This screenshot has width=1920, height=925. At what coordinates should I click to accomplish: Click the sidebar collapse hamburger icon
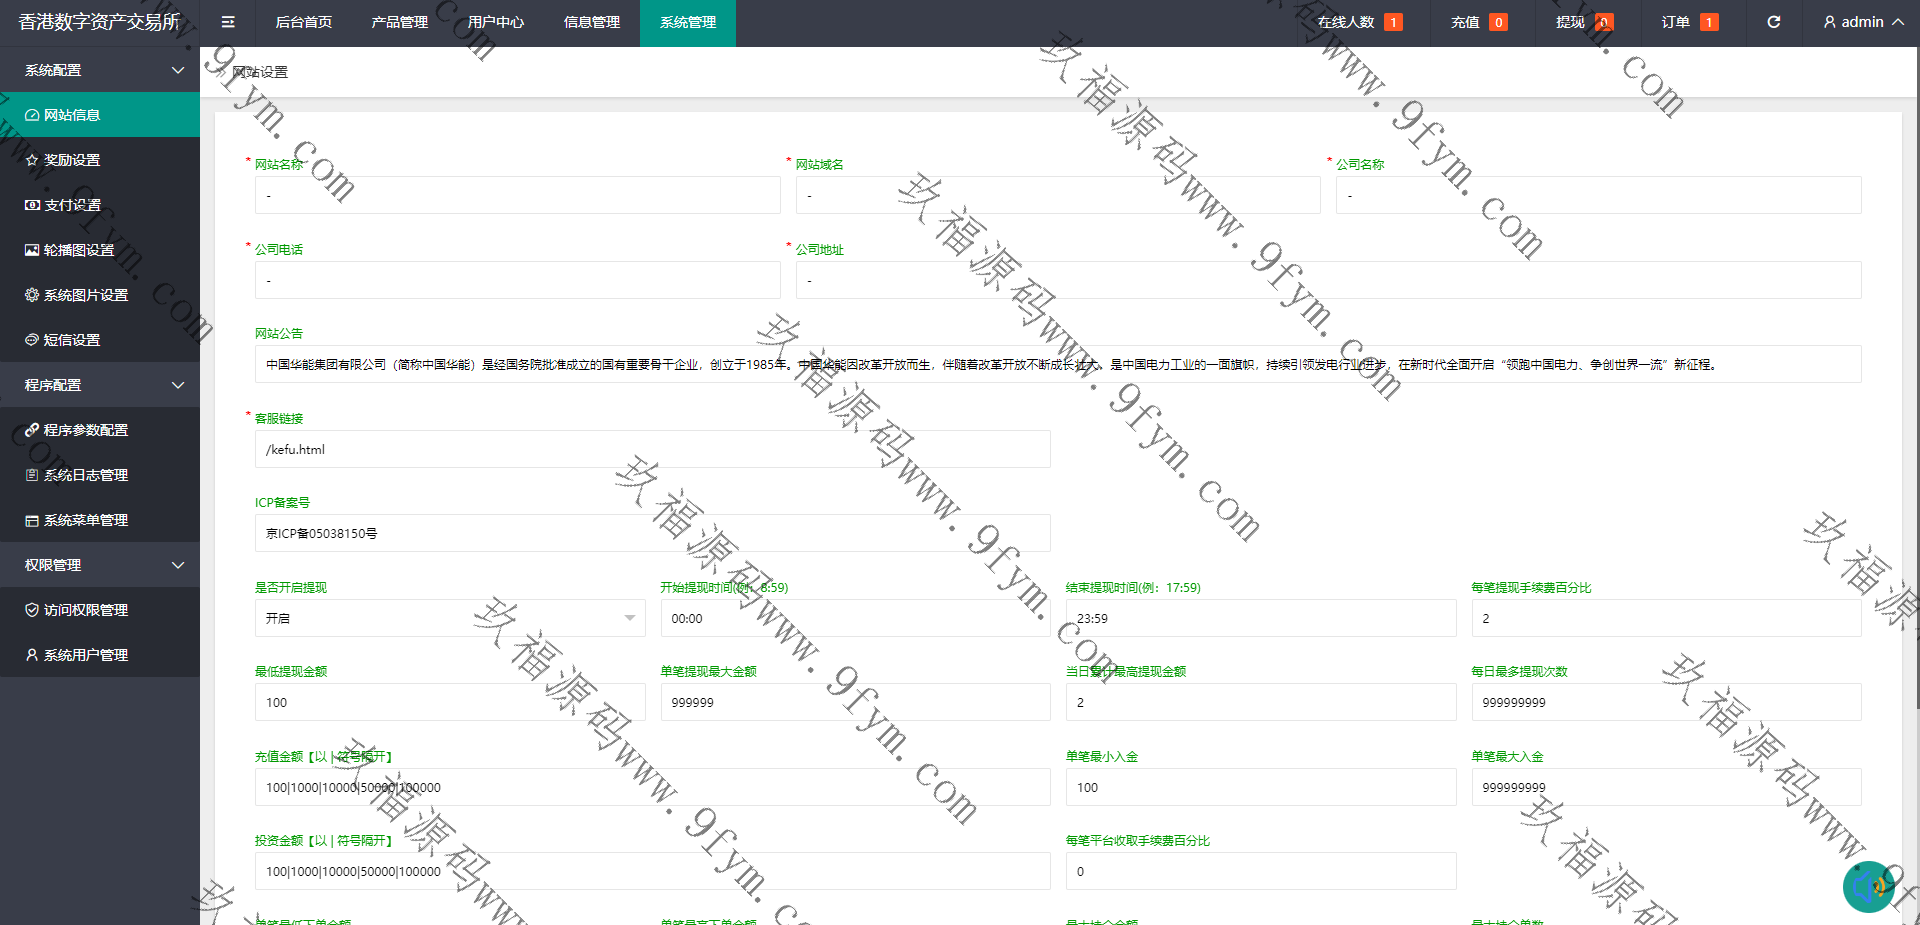pyautogui.click(x=228, y=22)
